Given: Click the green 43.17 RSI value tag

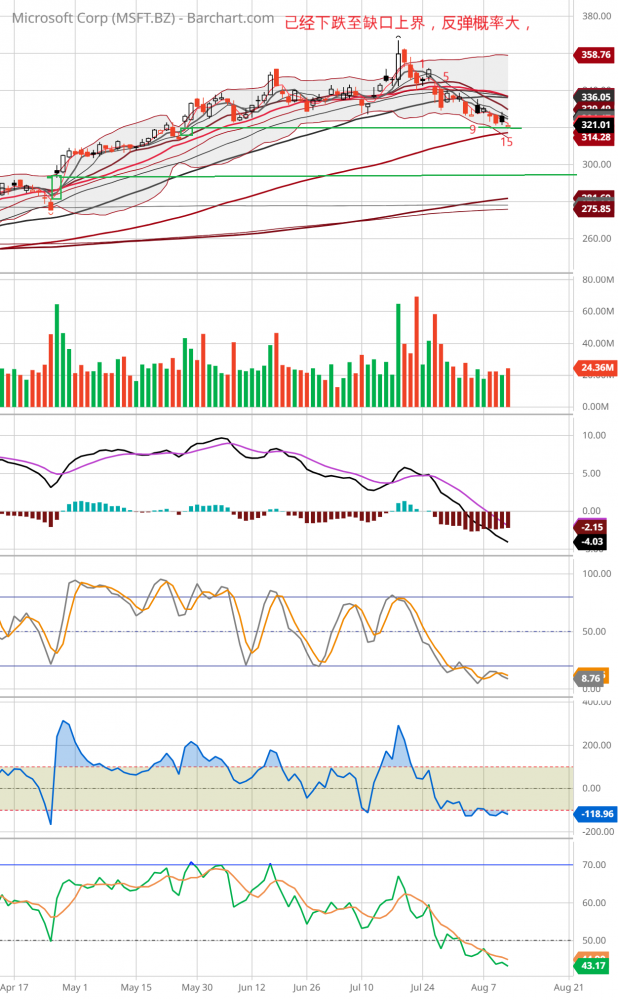Looking at the screenshot, I should coord(595,965).
